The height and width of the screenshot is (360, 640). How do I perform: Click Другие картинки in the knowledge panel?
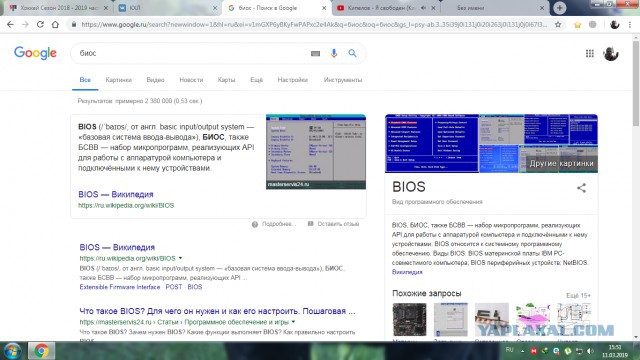click(561, 163)
